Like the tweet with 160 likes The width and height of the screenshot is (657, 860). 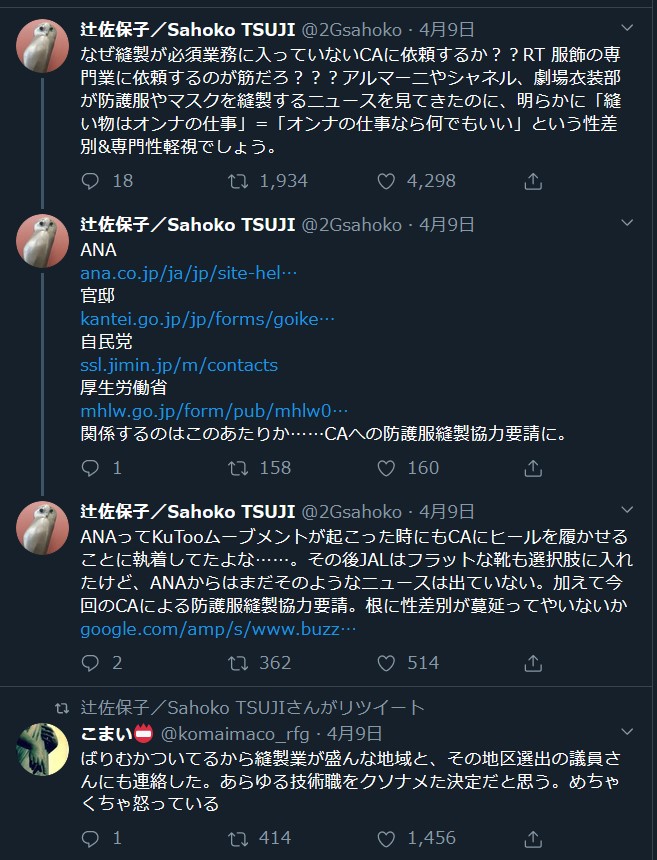(387, 467)
